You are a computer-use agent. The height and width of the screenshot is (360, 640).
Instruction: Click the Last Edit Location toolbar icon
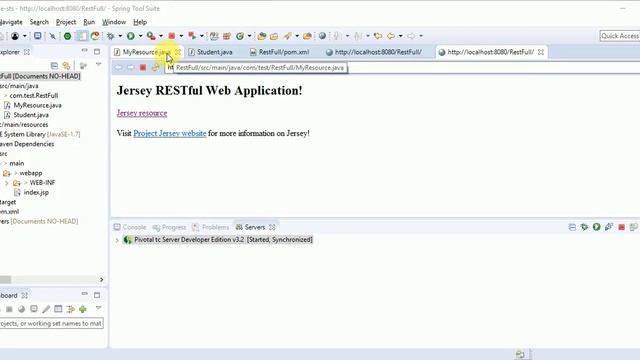tap(378, 36)
